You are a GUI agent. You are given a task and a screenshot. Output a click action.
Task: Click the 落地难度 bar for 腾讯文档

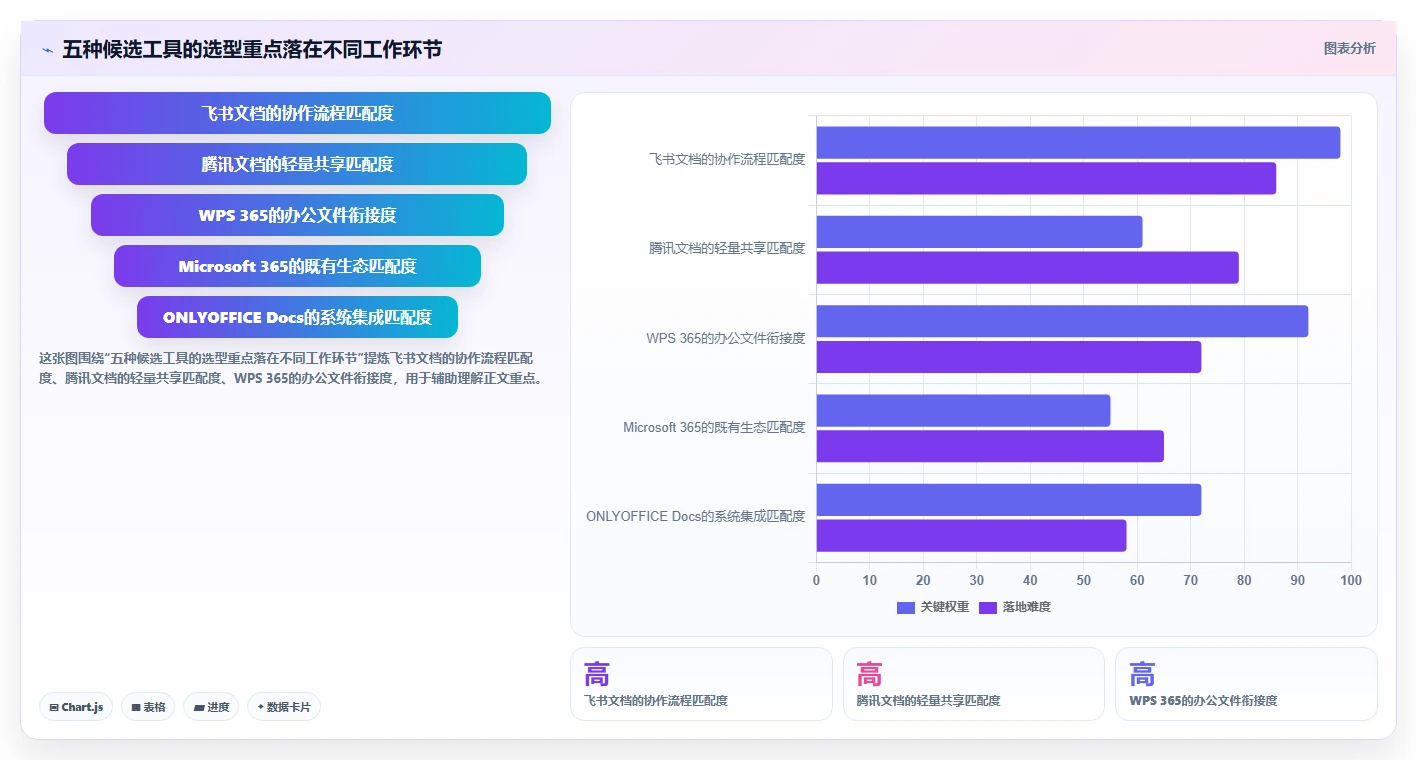click(x=1027, y=267)
